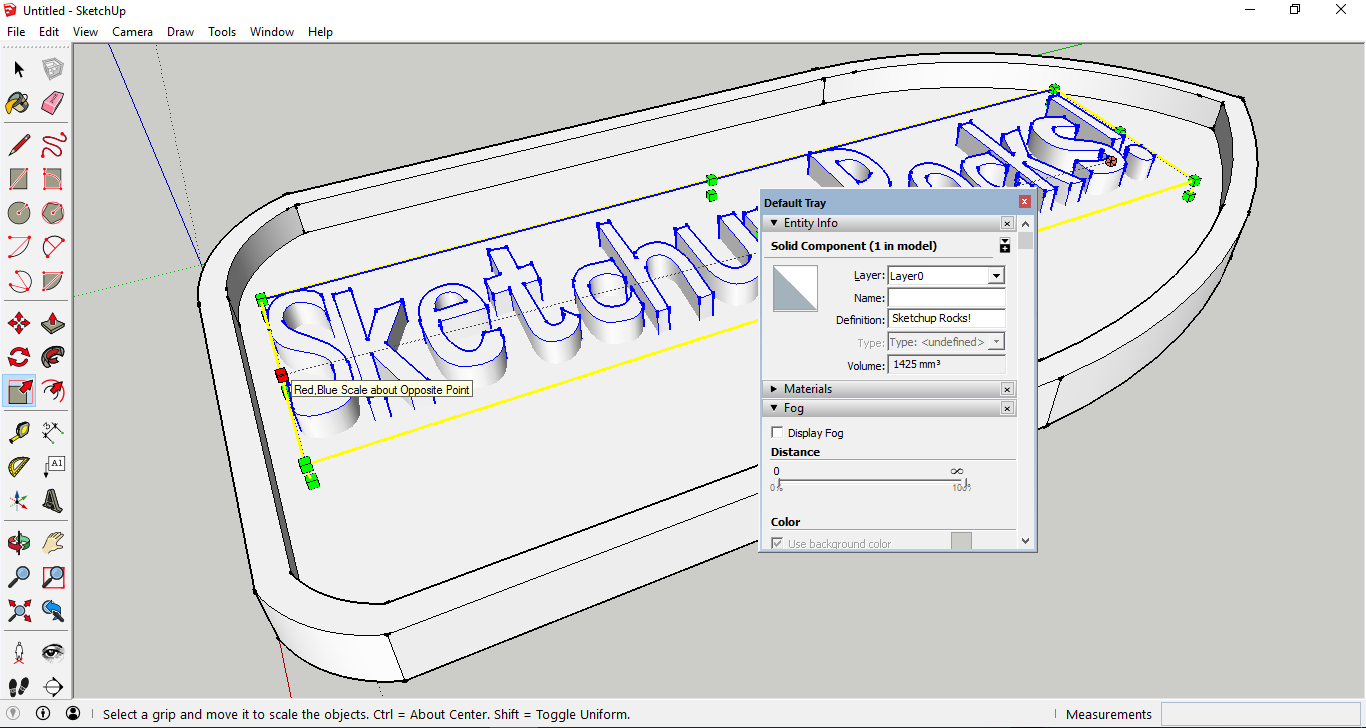The image size is (1366, 728).
Task: Select the Position Camera tool
Action: coord(19,653)
